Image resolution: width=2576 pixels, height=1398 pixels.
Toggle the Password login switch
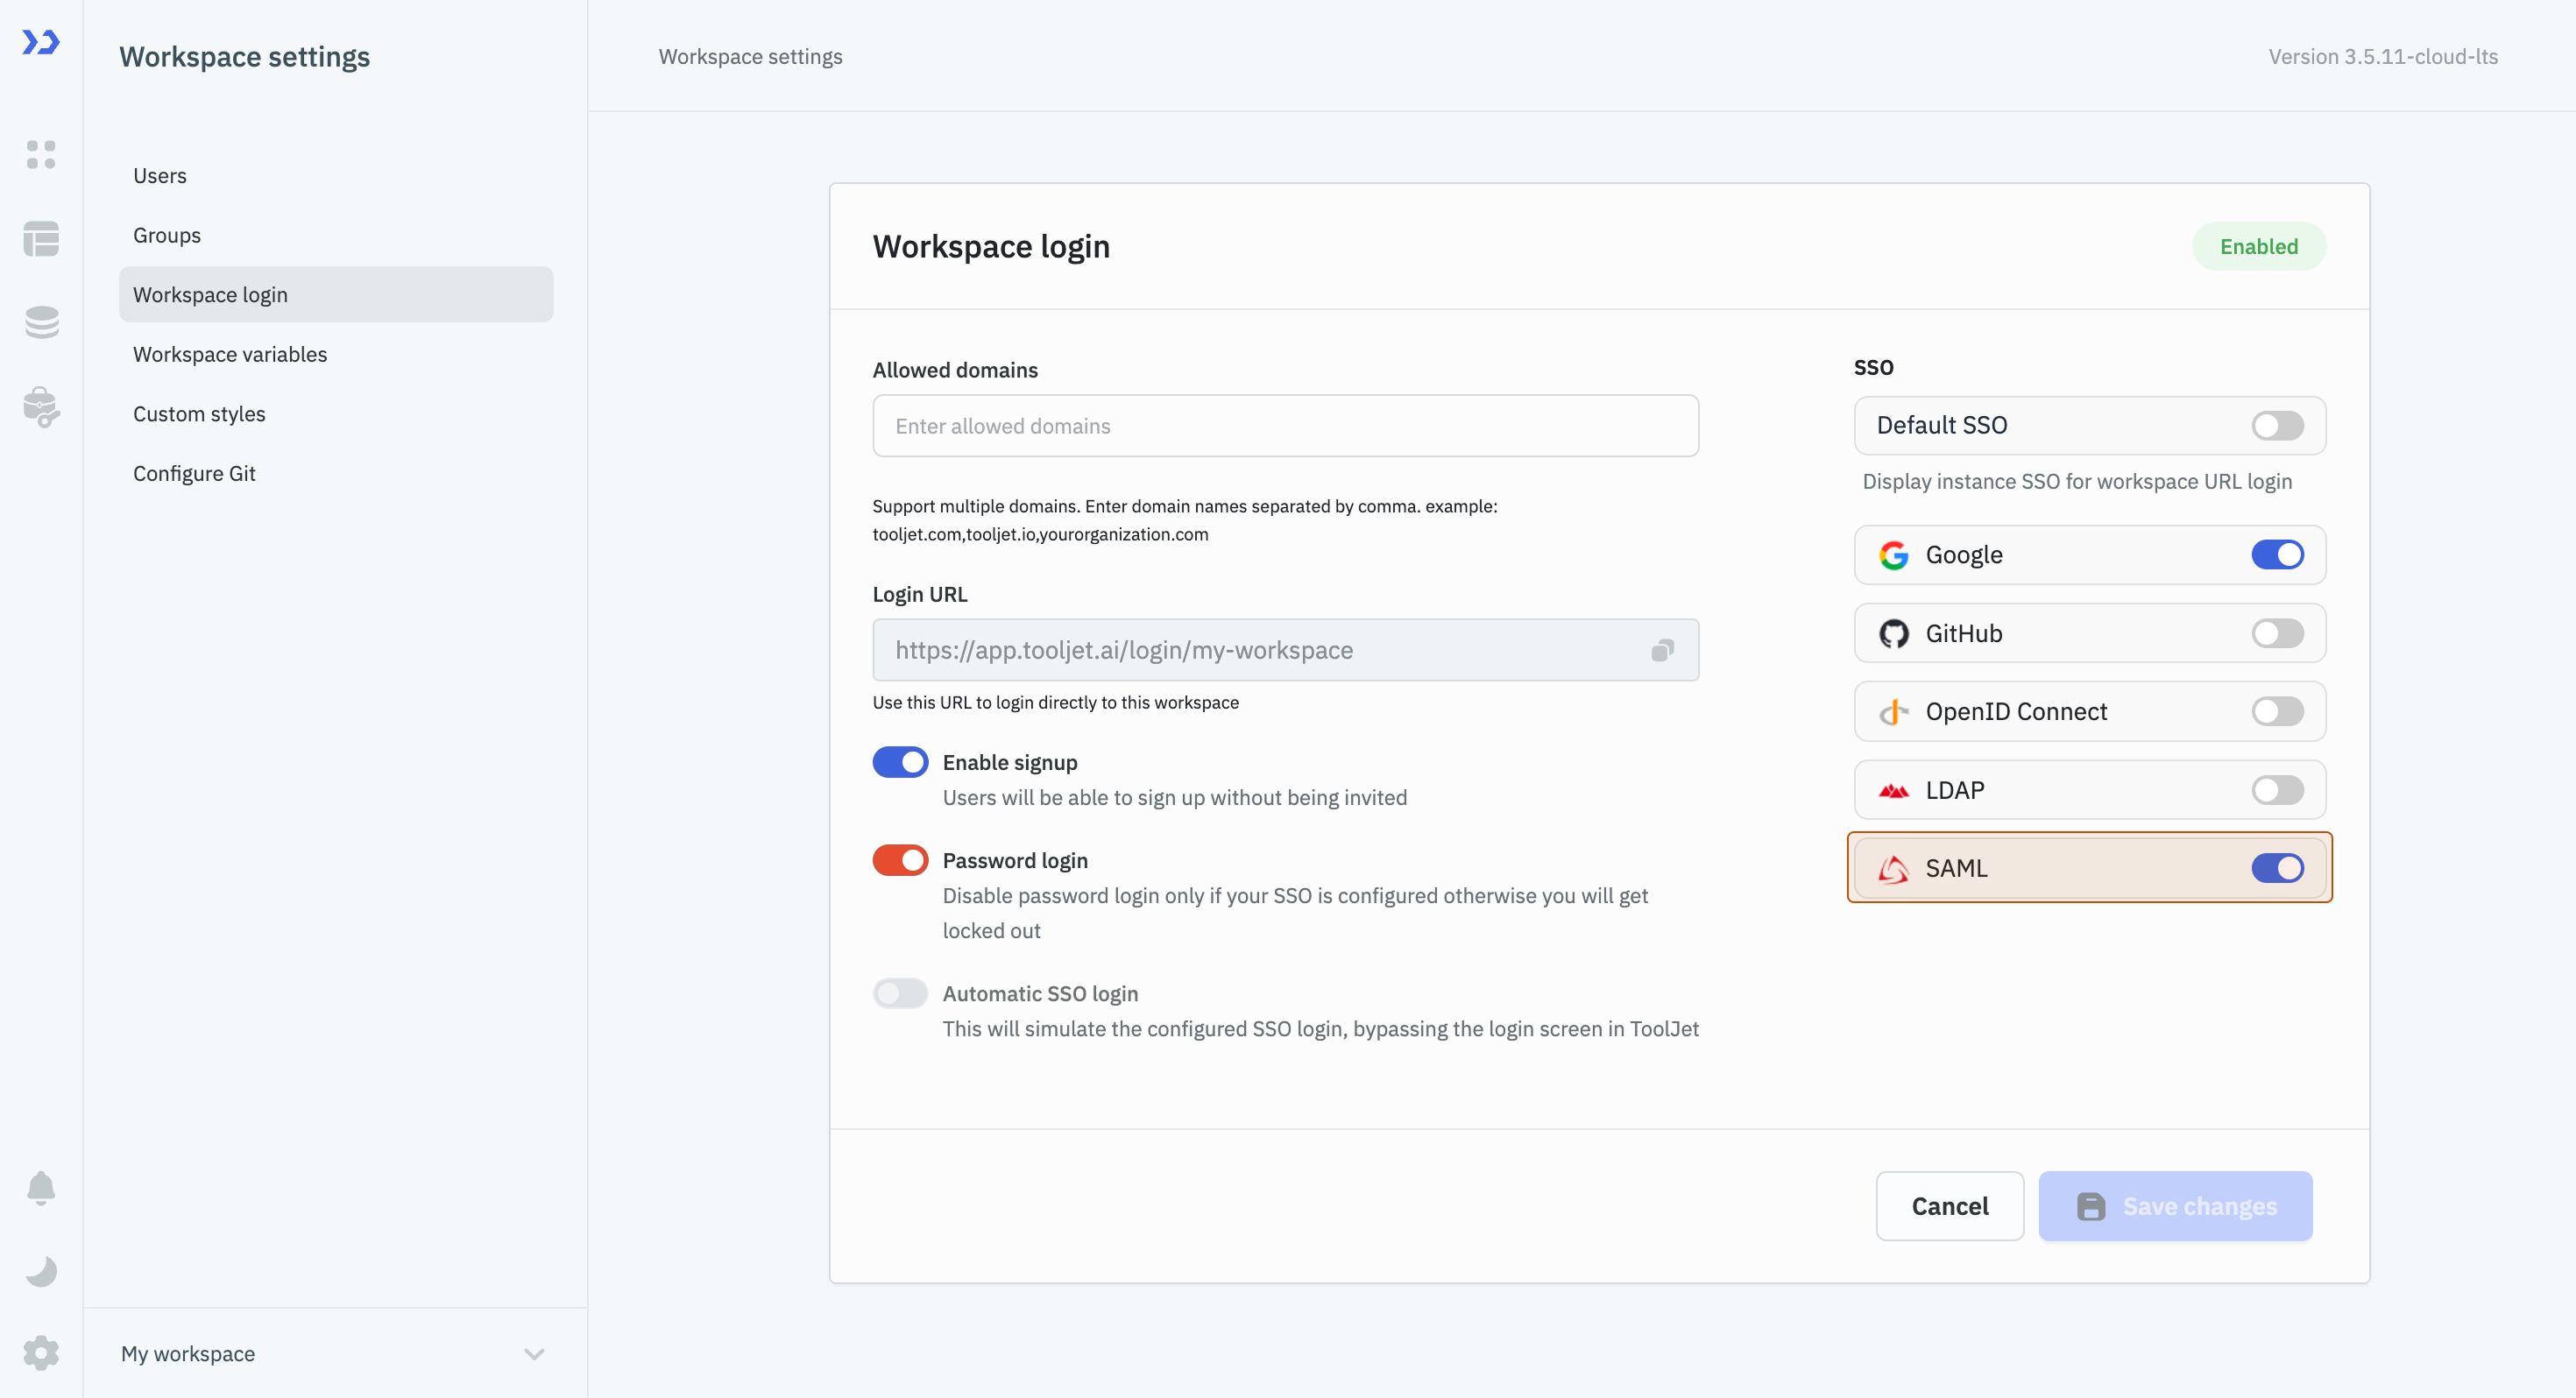coord(900,860)
